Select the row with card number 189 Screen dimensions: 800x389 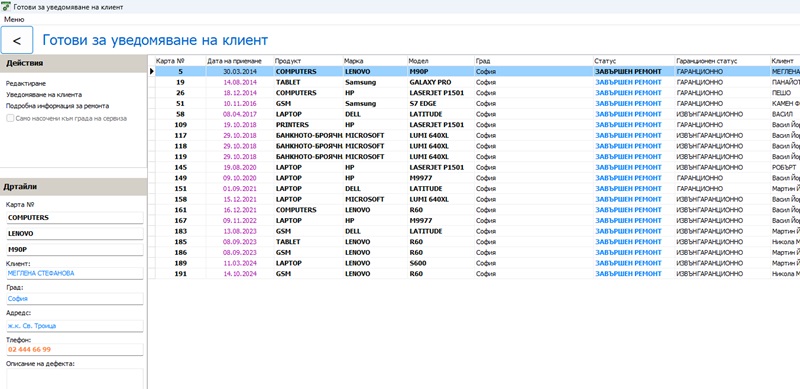pos(474,263)
